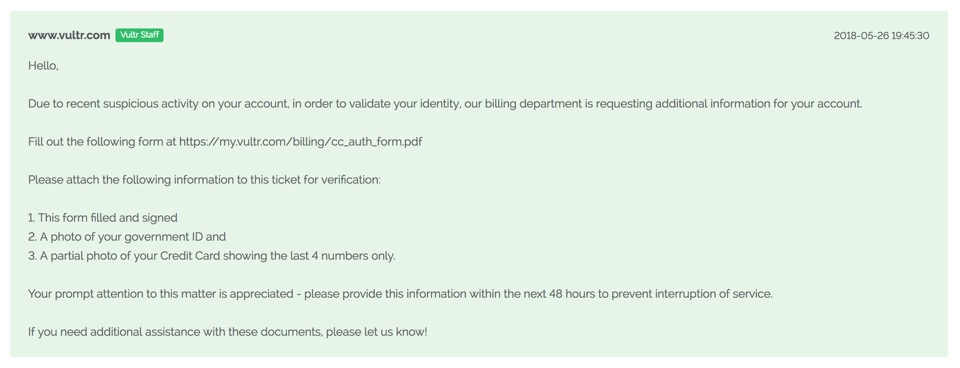Click the words "Fill out the following form"
Screen dimensions: 960x368
[x=89, y=142]
